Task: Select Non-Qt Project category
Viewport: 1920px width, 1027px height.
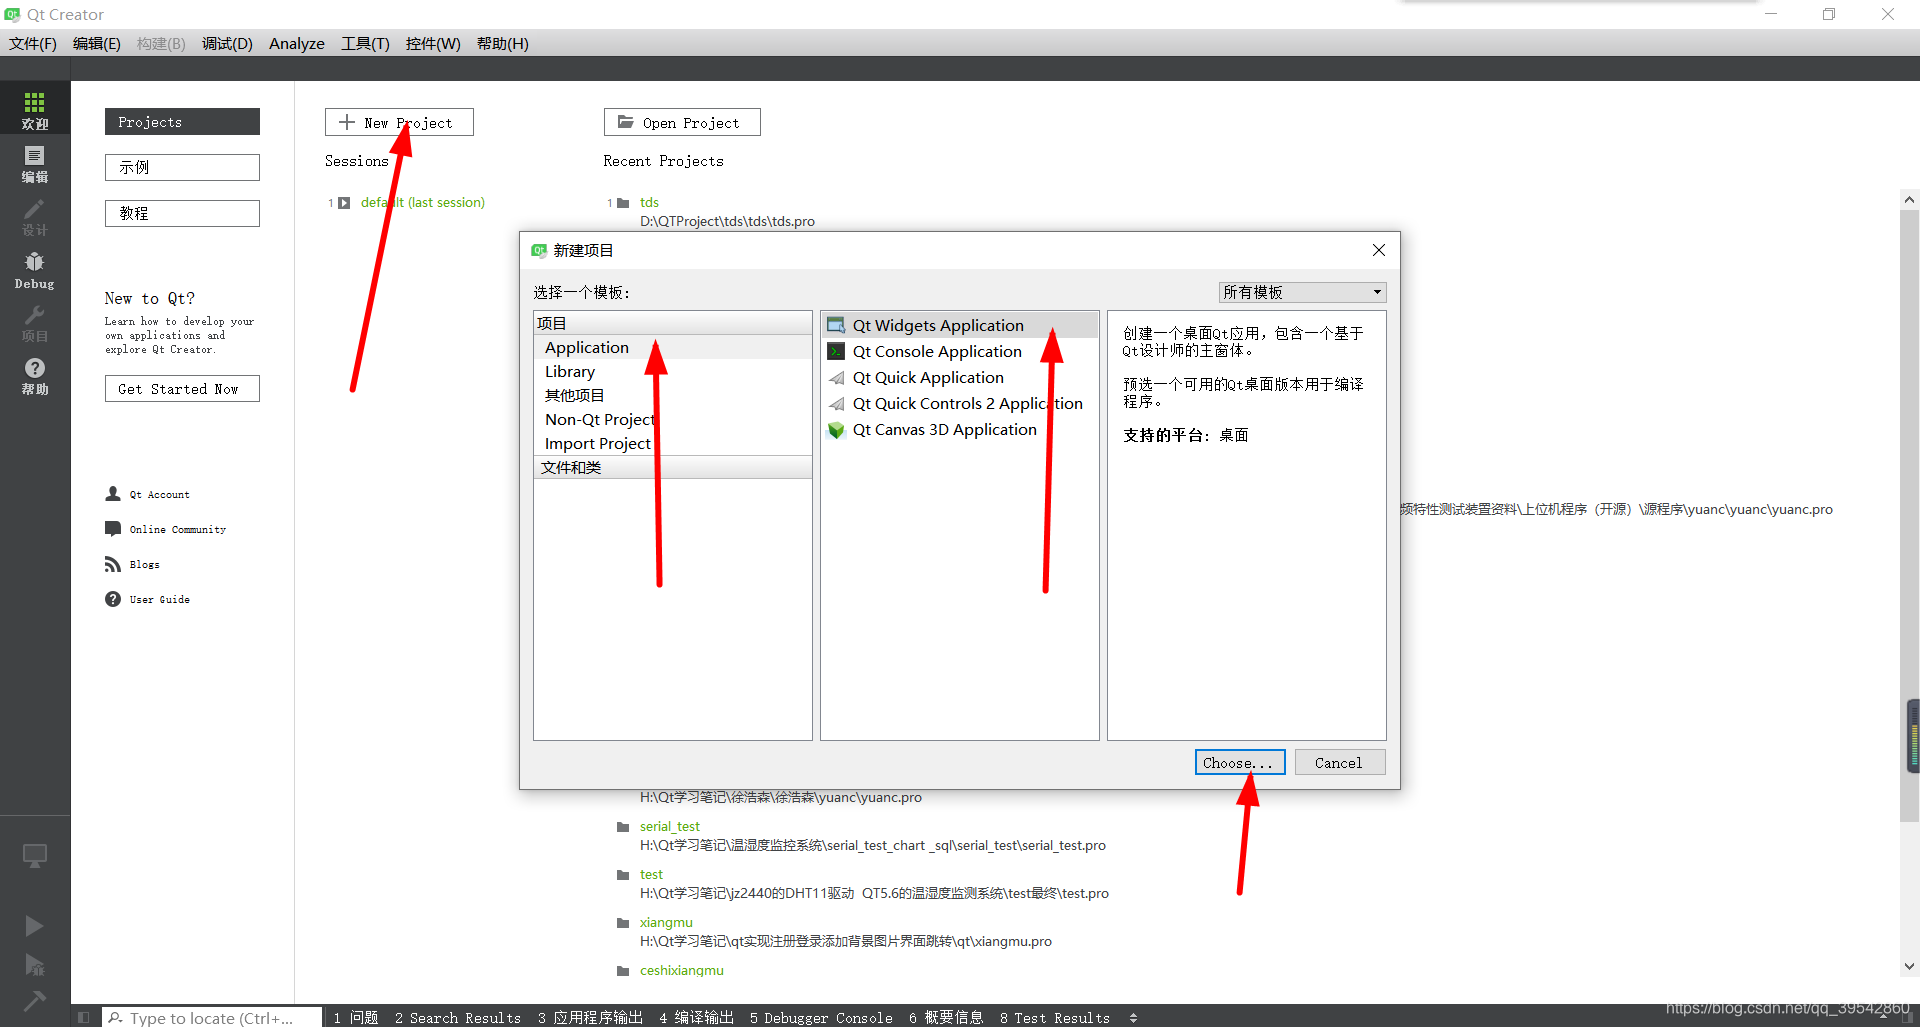Action: coord(673,419)
